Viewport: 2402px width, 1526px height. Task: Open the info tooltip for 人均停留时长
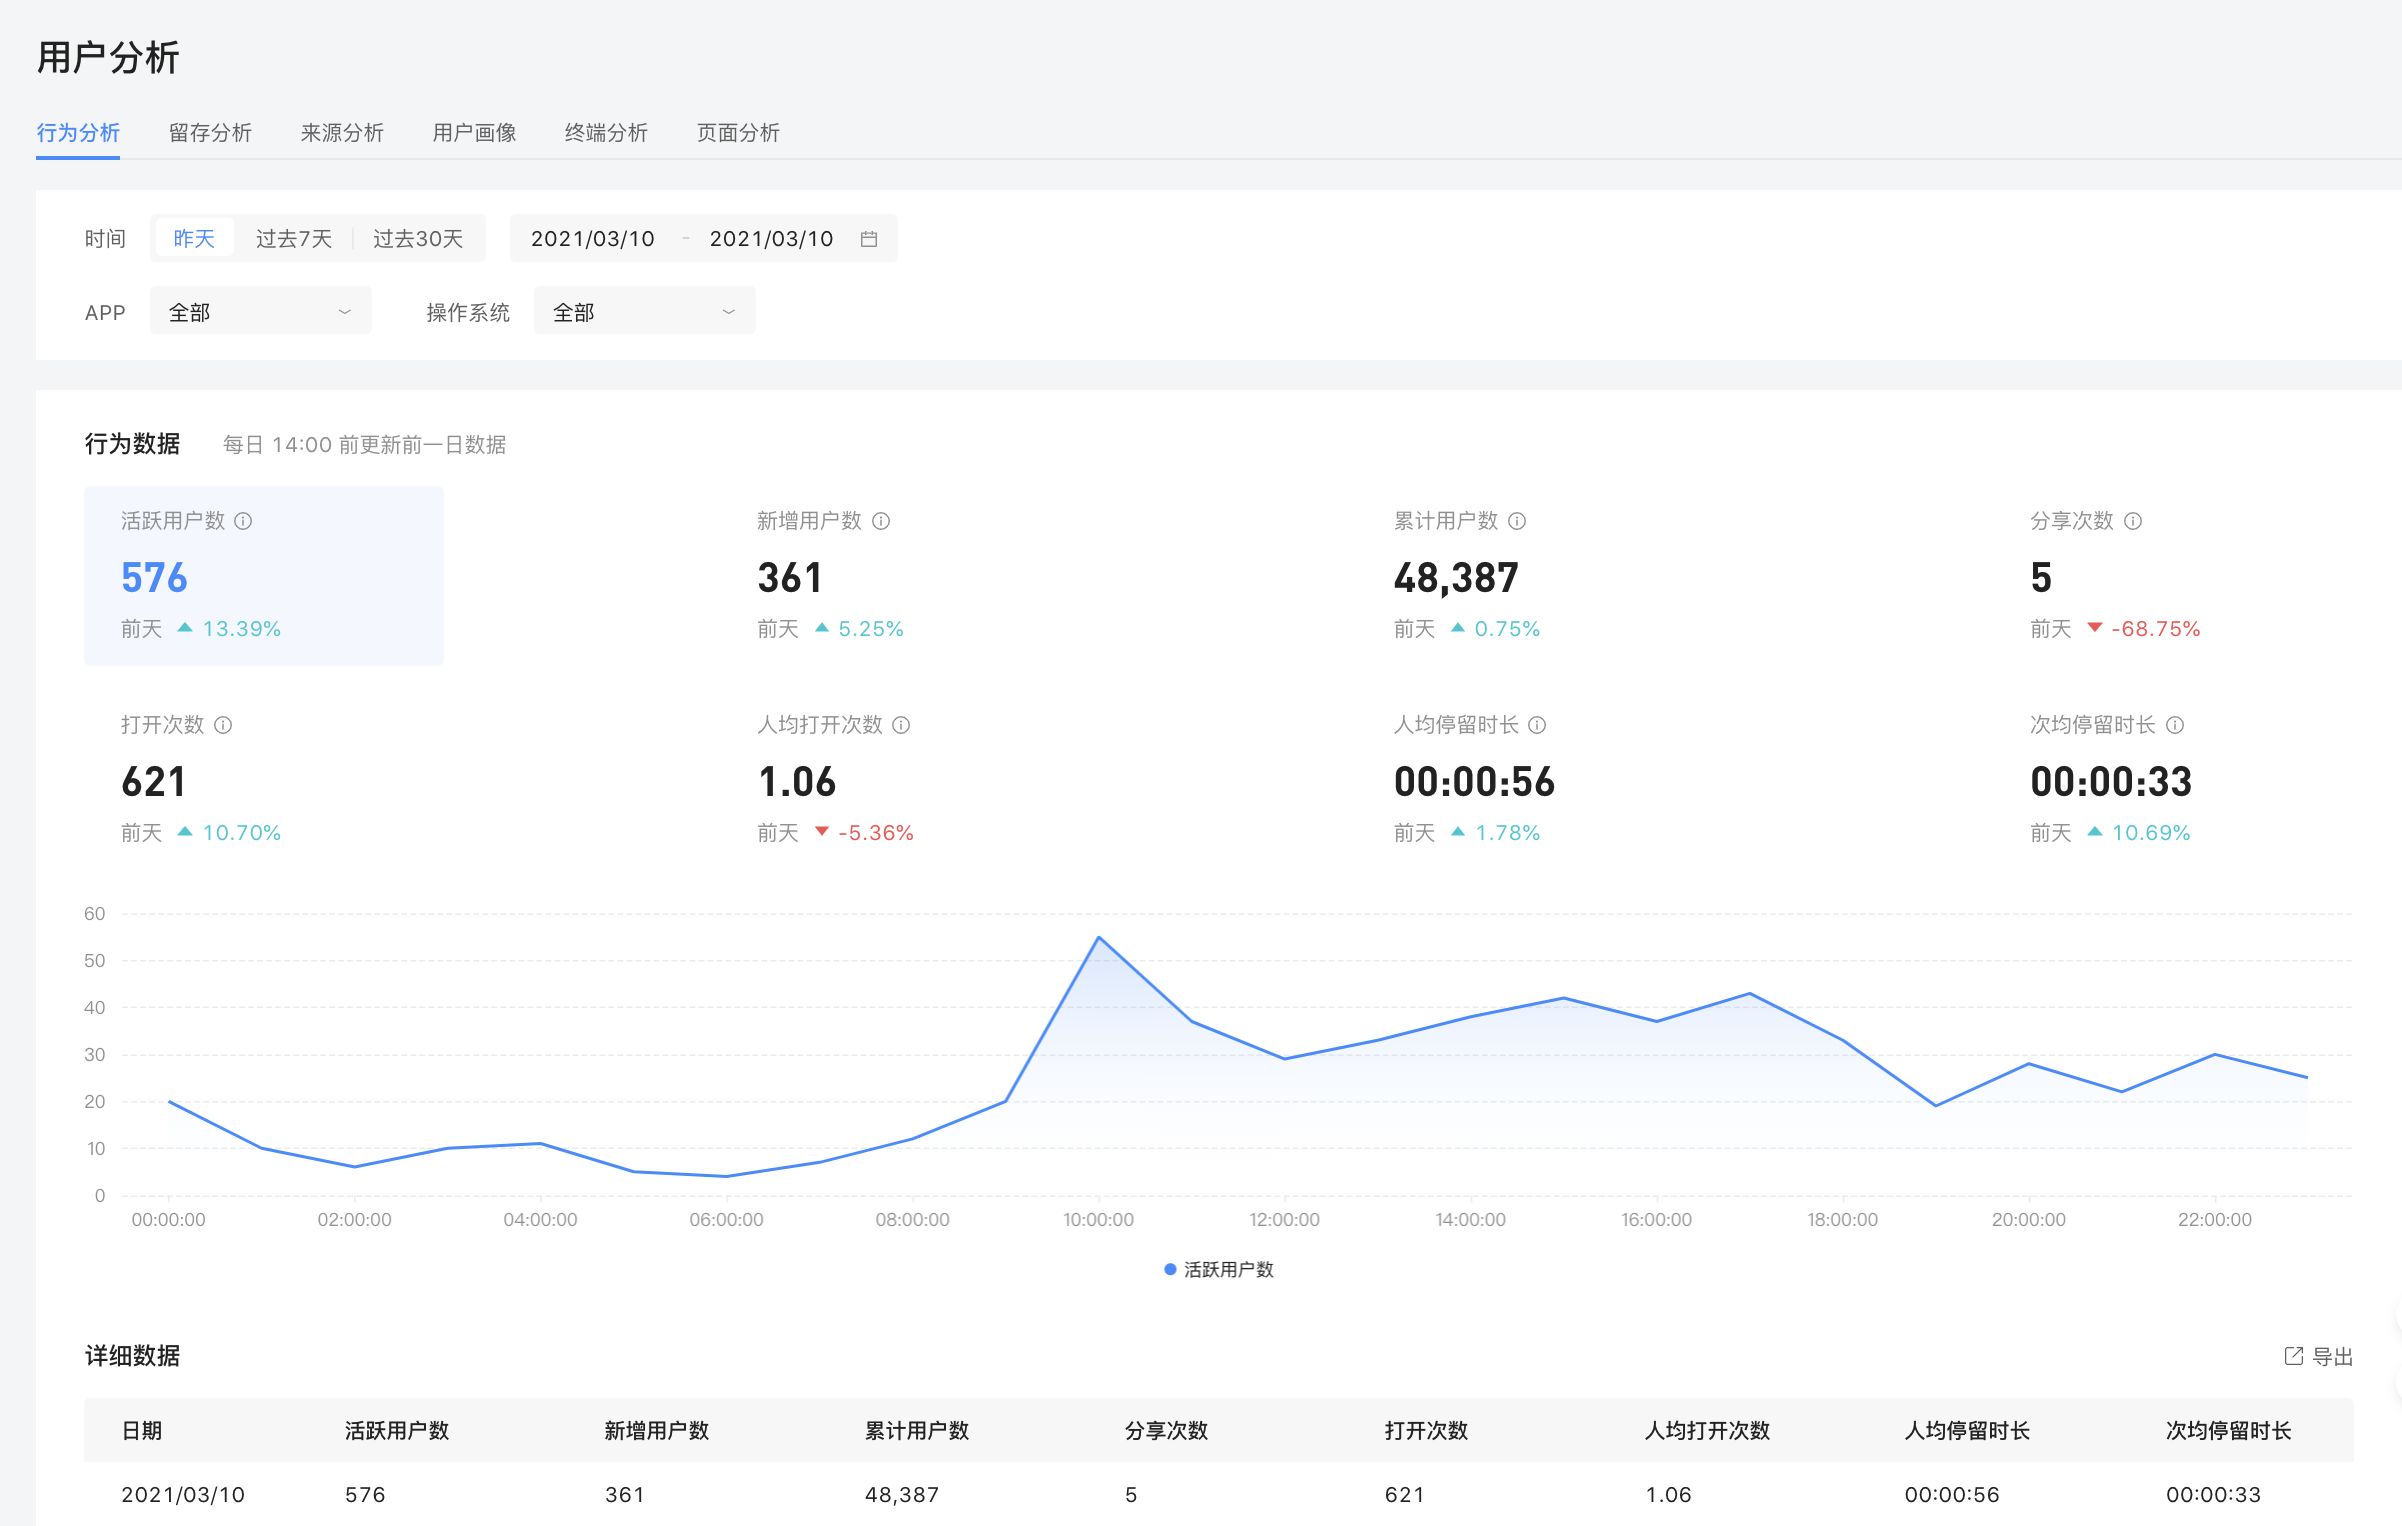click(x=1537, y=725)
